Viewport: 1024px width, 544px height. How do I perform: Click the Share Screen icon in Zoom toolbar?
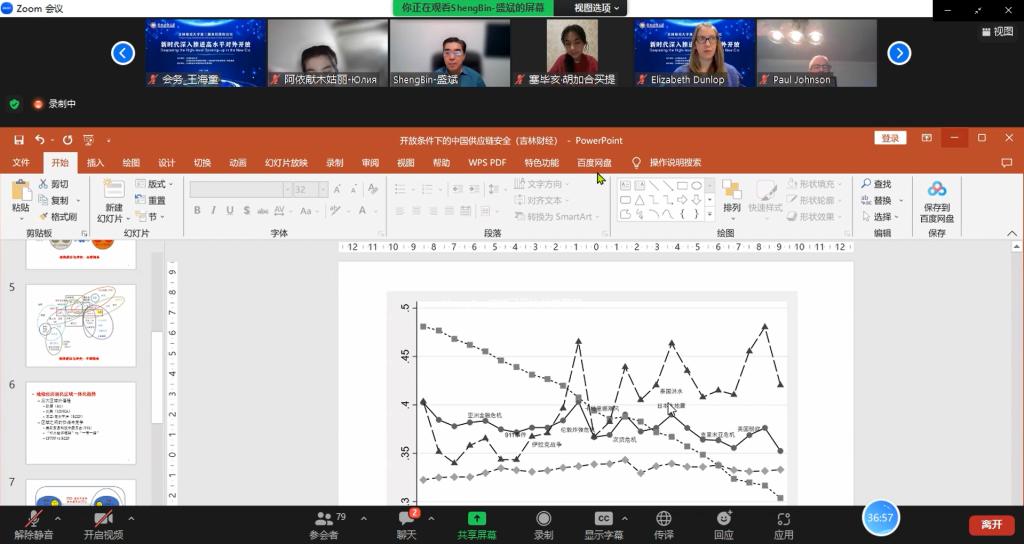click(477, 519)
